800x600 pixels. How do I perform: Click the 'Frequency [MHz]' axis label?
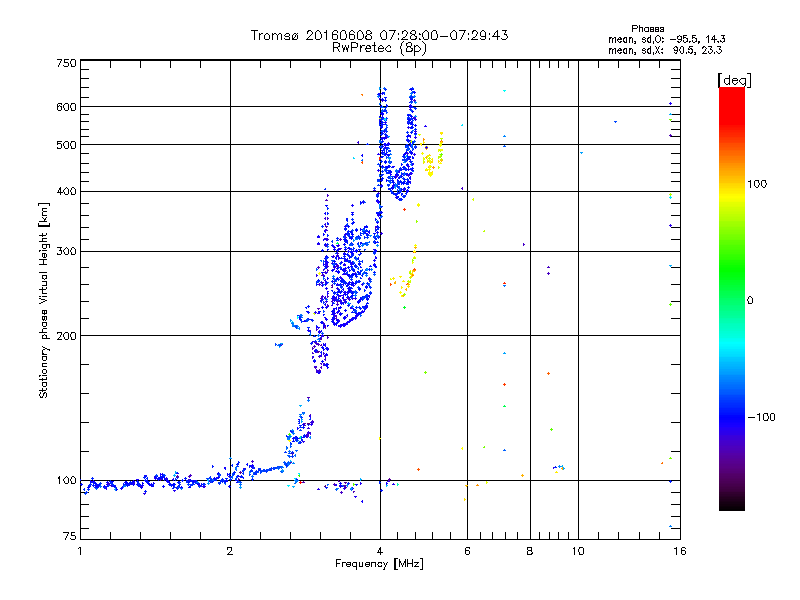pyautogui.click(x=379, y=564)
